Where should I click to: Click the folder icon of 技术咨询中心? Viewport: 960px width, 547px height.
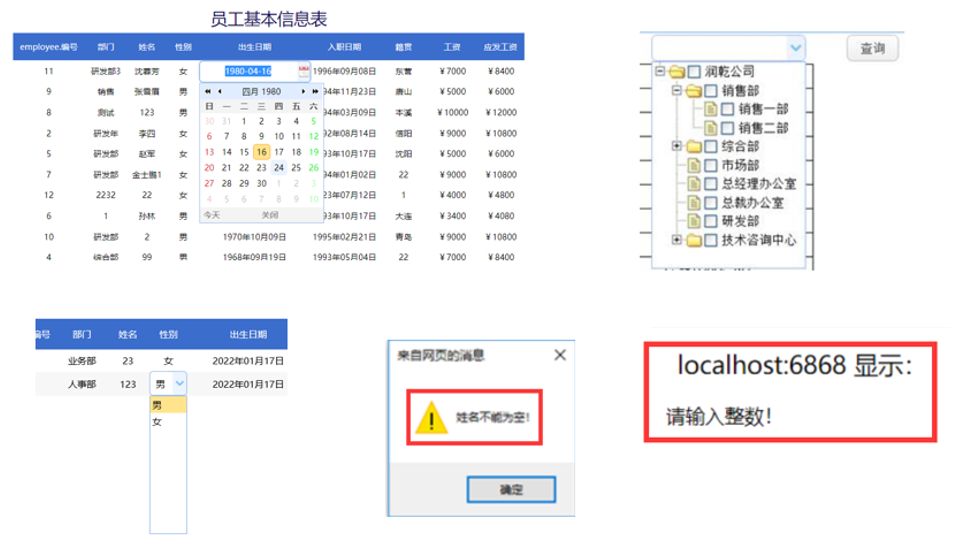[x=694, y=240]
